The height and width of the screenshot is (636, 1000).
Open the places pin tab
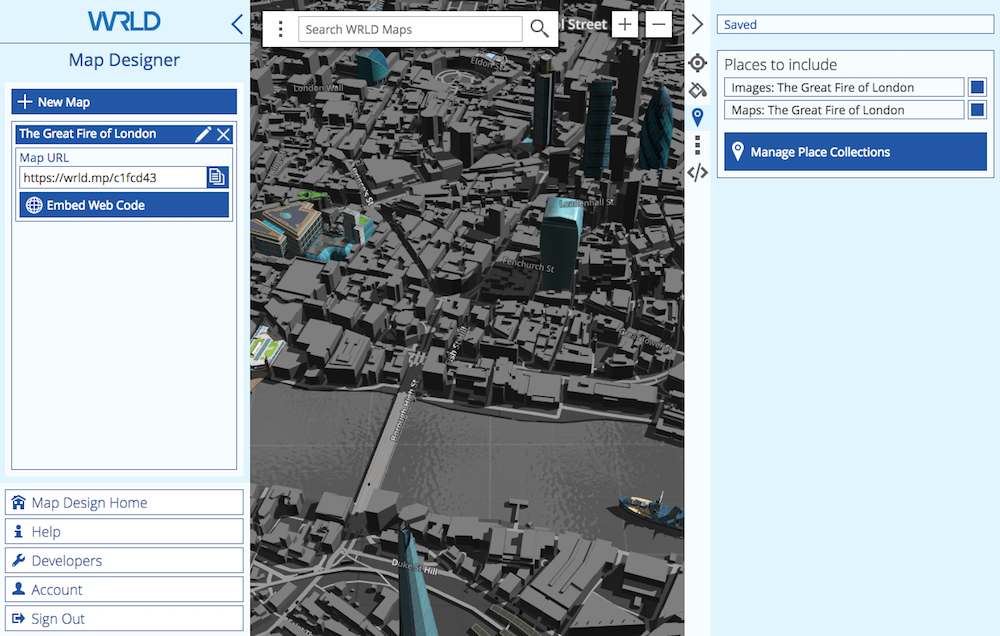(x=698, y=118)
